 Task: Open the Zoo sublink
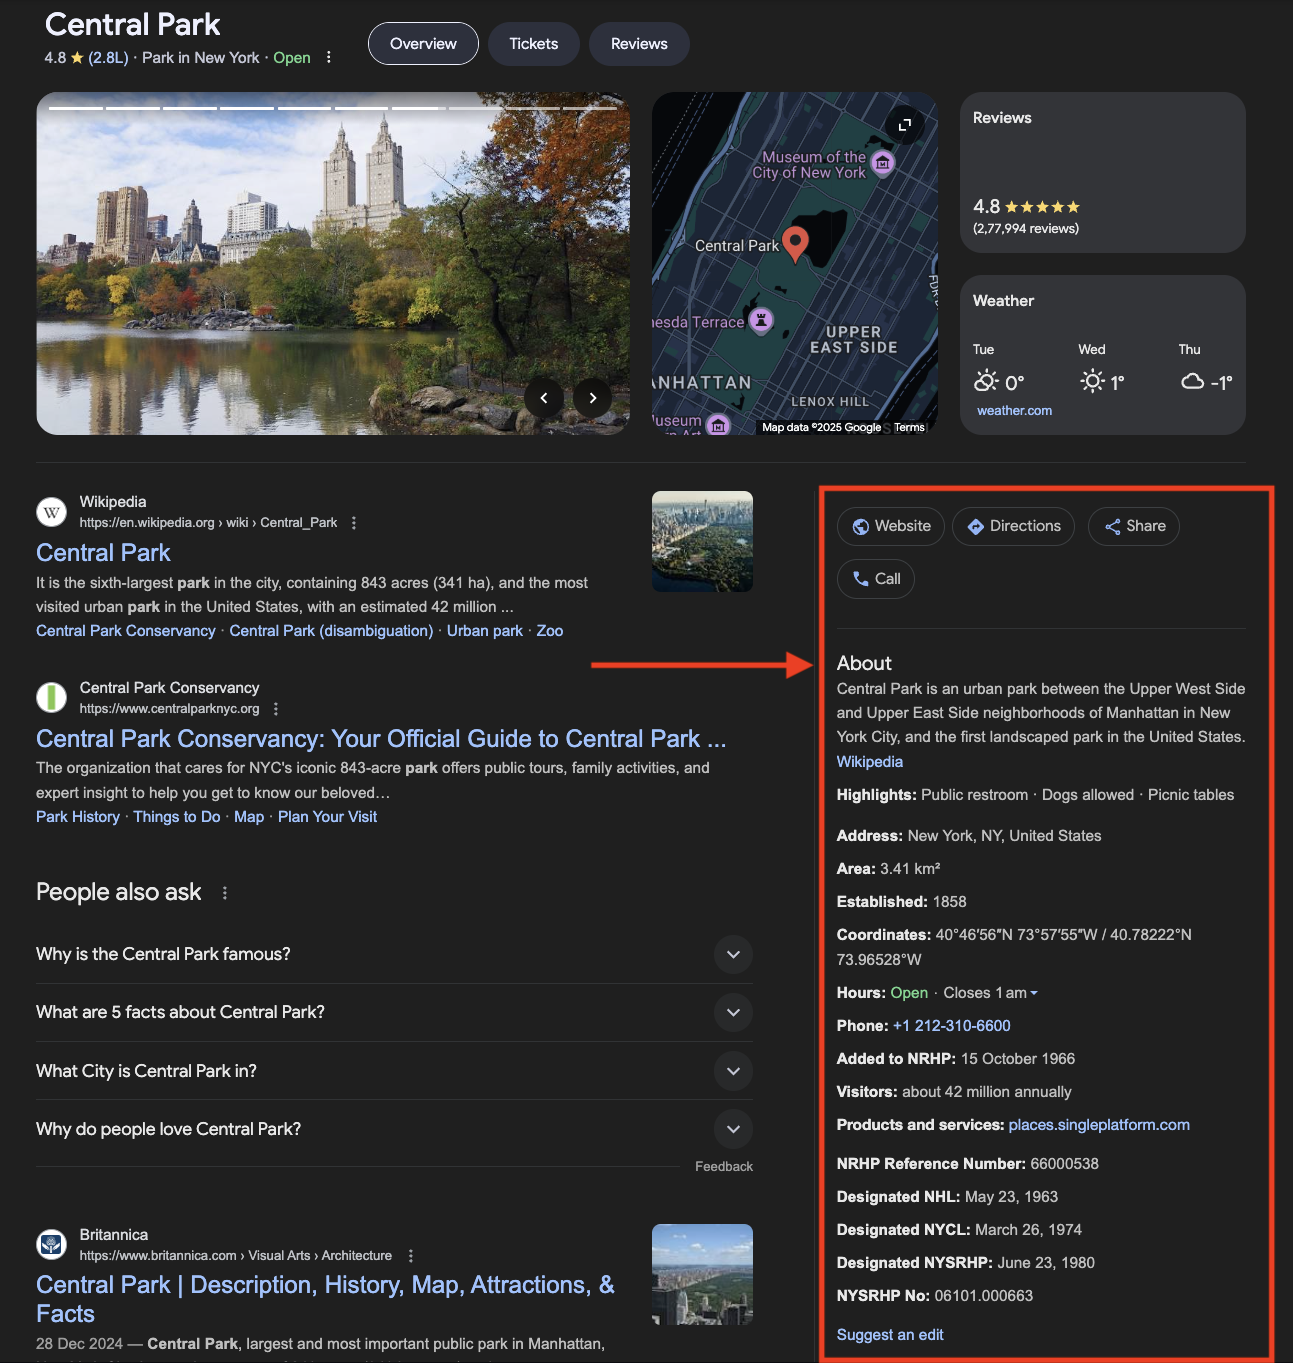(x=550, y=631)
